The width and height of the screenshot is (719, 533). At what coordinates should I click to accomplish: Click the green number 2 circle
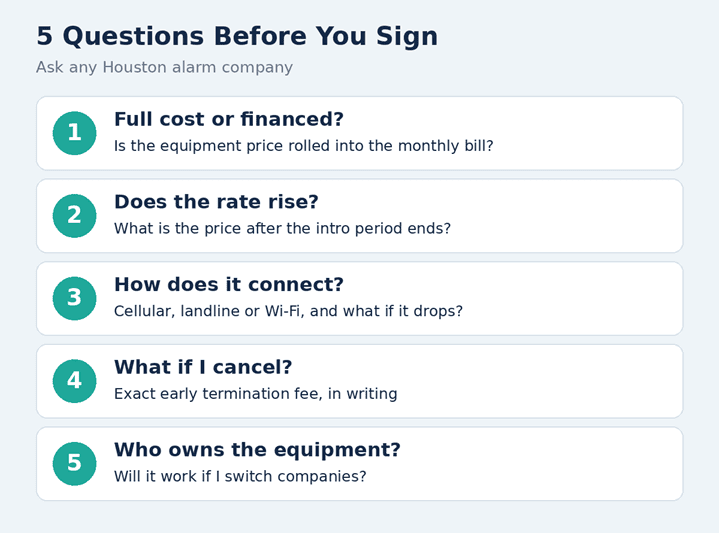pyautogui.click(x=75, y=216)
